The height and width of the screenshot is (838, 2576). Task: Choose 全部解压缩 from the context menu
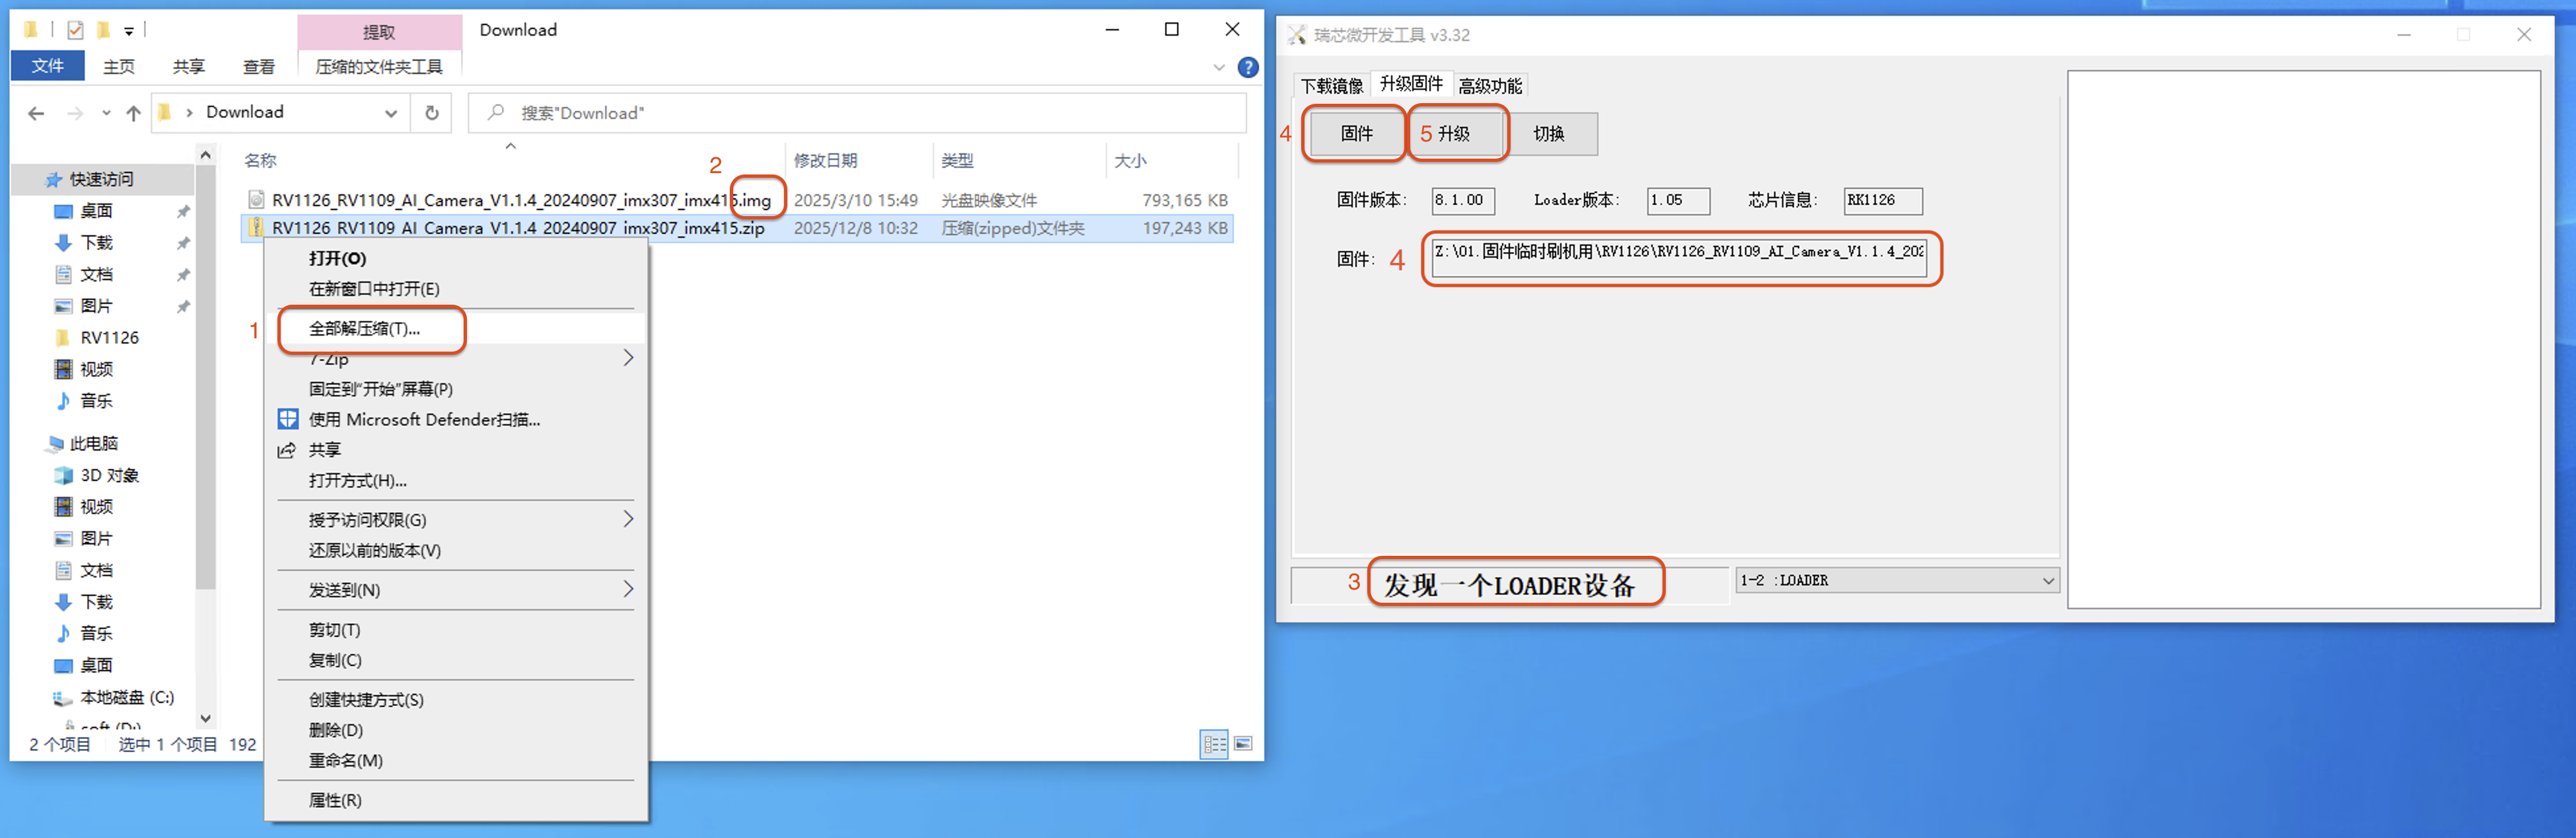(364, 328)
